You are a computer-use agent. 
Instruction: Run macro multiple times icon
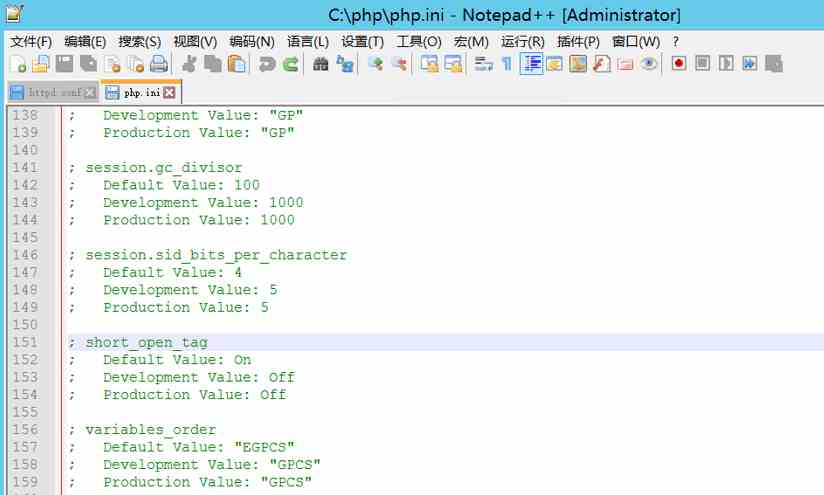(x=750, y=64)
